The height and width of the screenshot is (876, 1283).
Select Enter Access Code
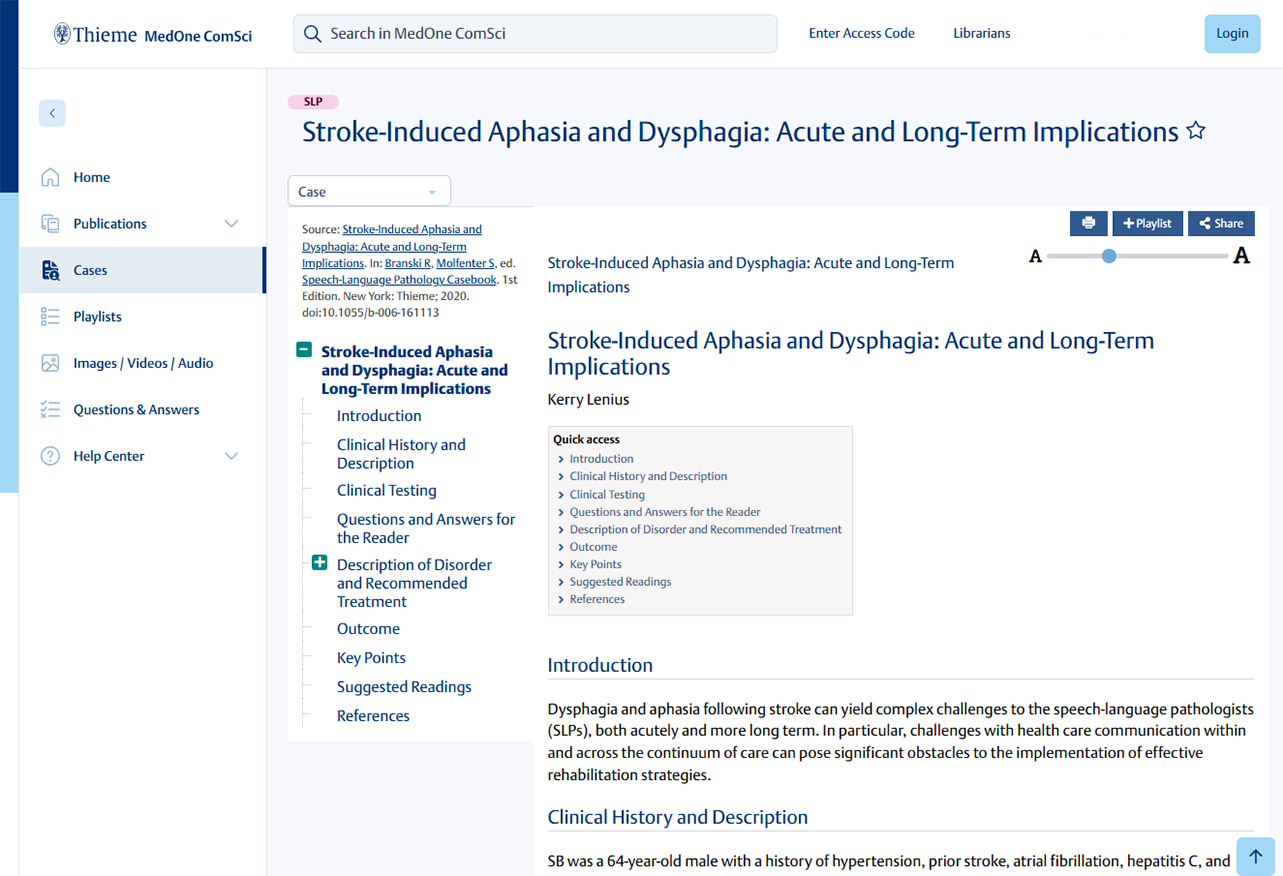(861, 33)
